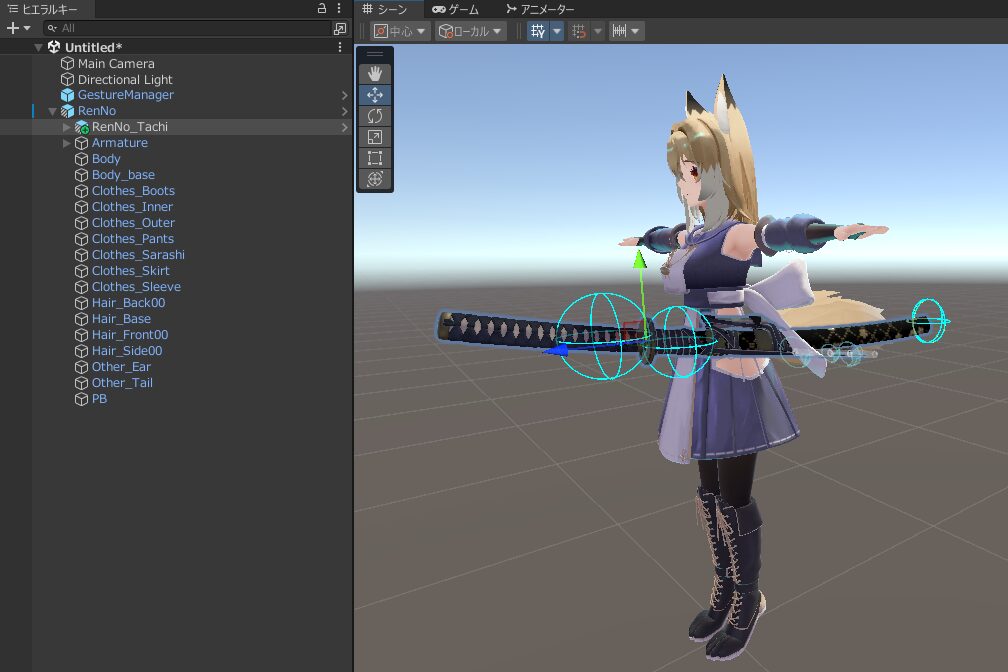Expand the Armature object

click(67, 143)
